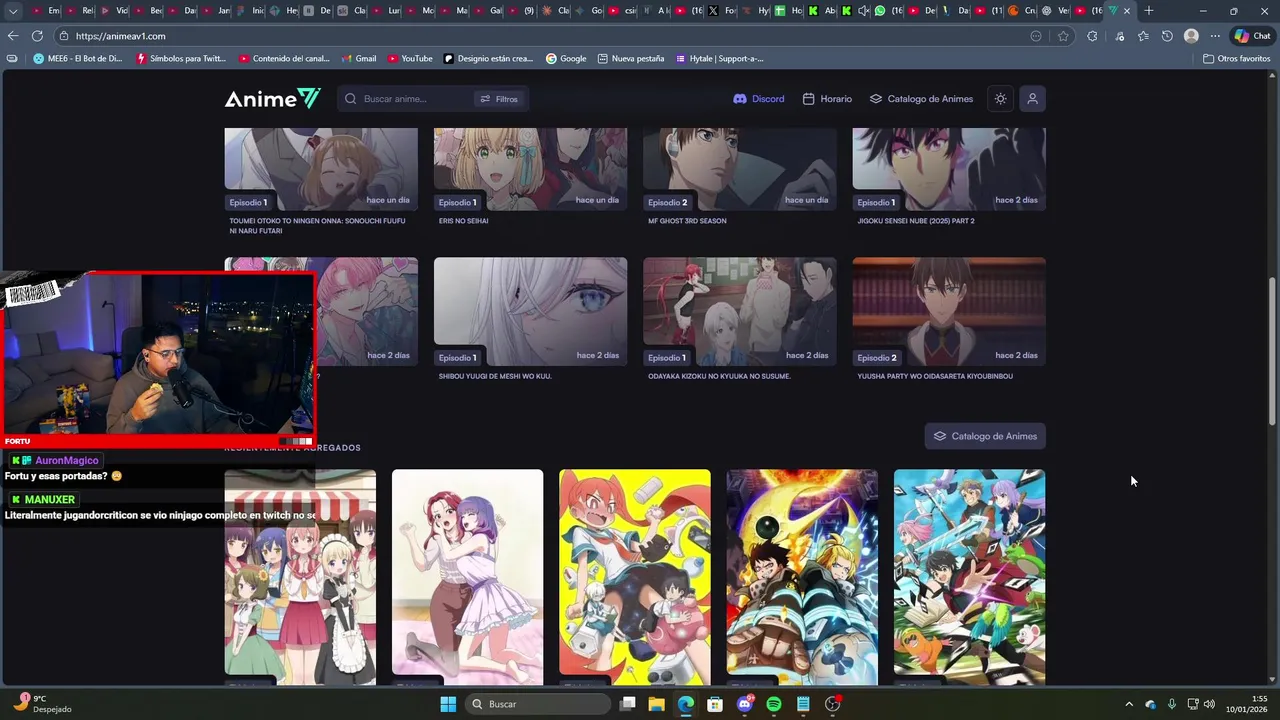Open Catalogo de Animes in the top navigation
Image resolution: width=1280 pixels, height=720 pixels.
(x=921, y=99)
